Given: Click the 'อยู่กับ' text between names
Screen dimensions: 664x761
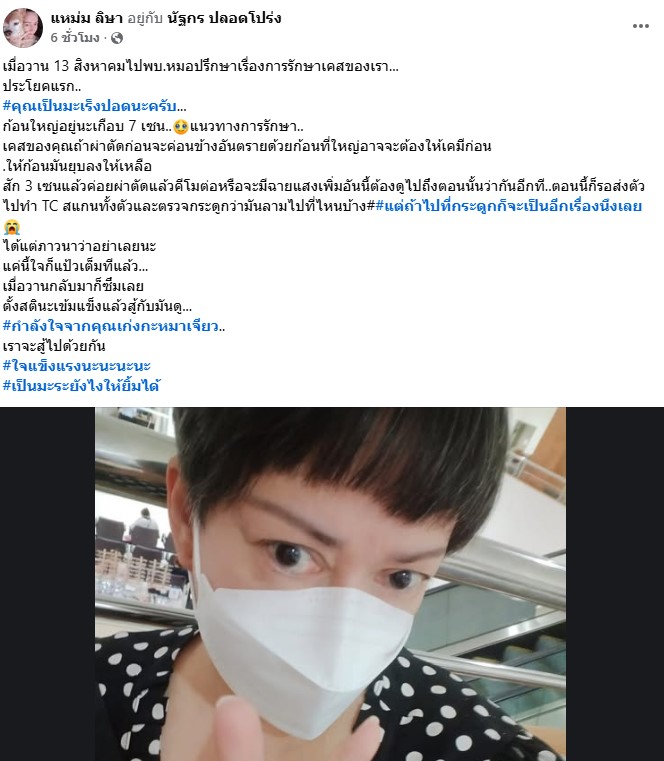Looking at the screenshot, I should pos(145,18).
